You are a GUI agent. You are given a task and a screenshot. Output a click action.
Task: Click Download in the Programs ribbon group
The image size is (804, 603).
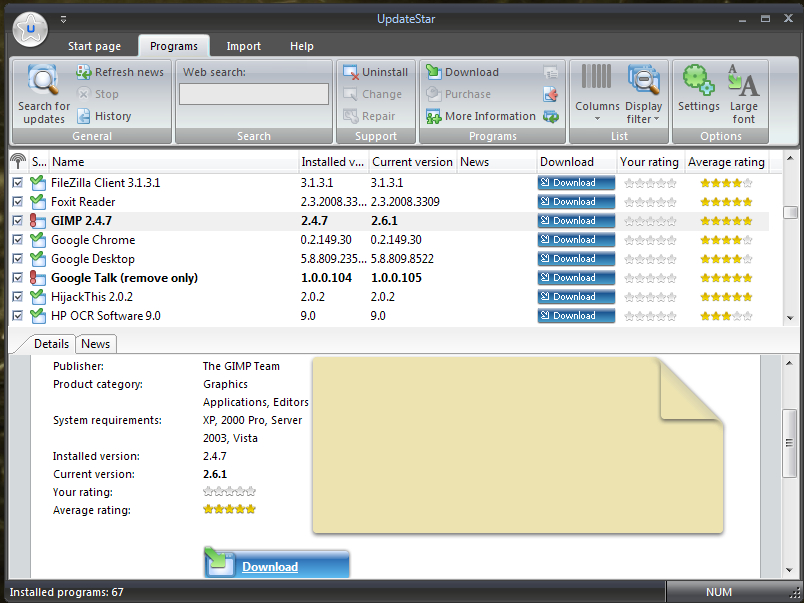coord(463,72)
